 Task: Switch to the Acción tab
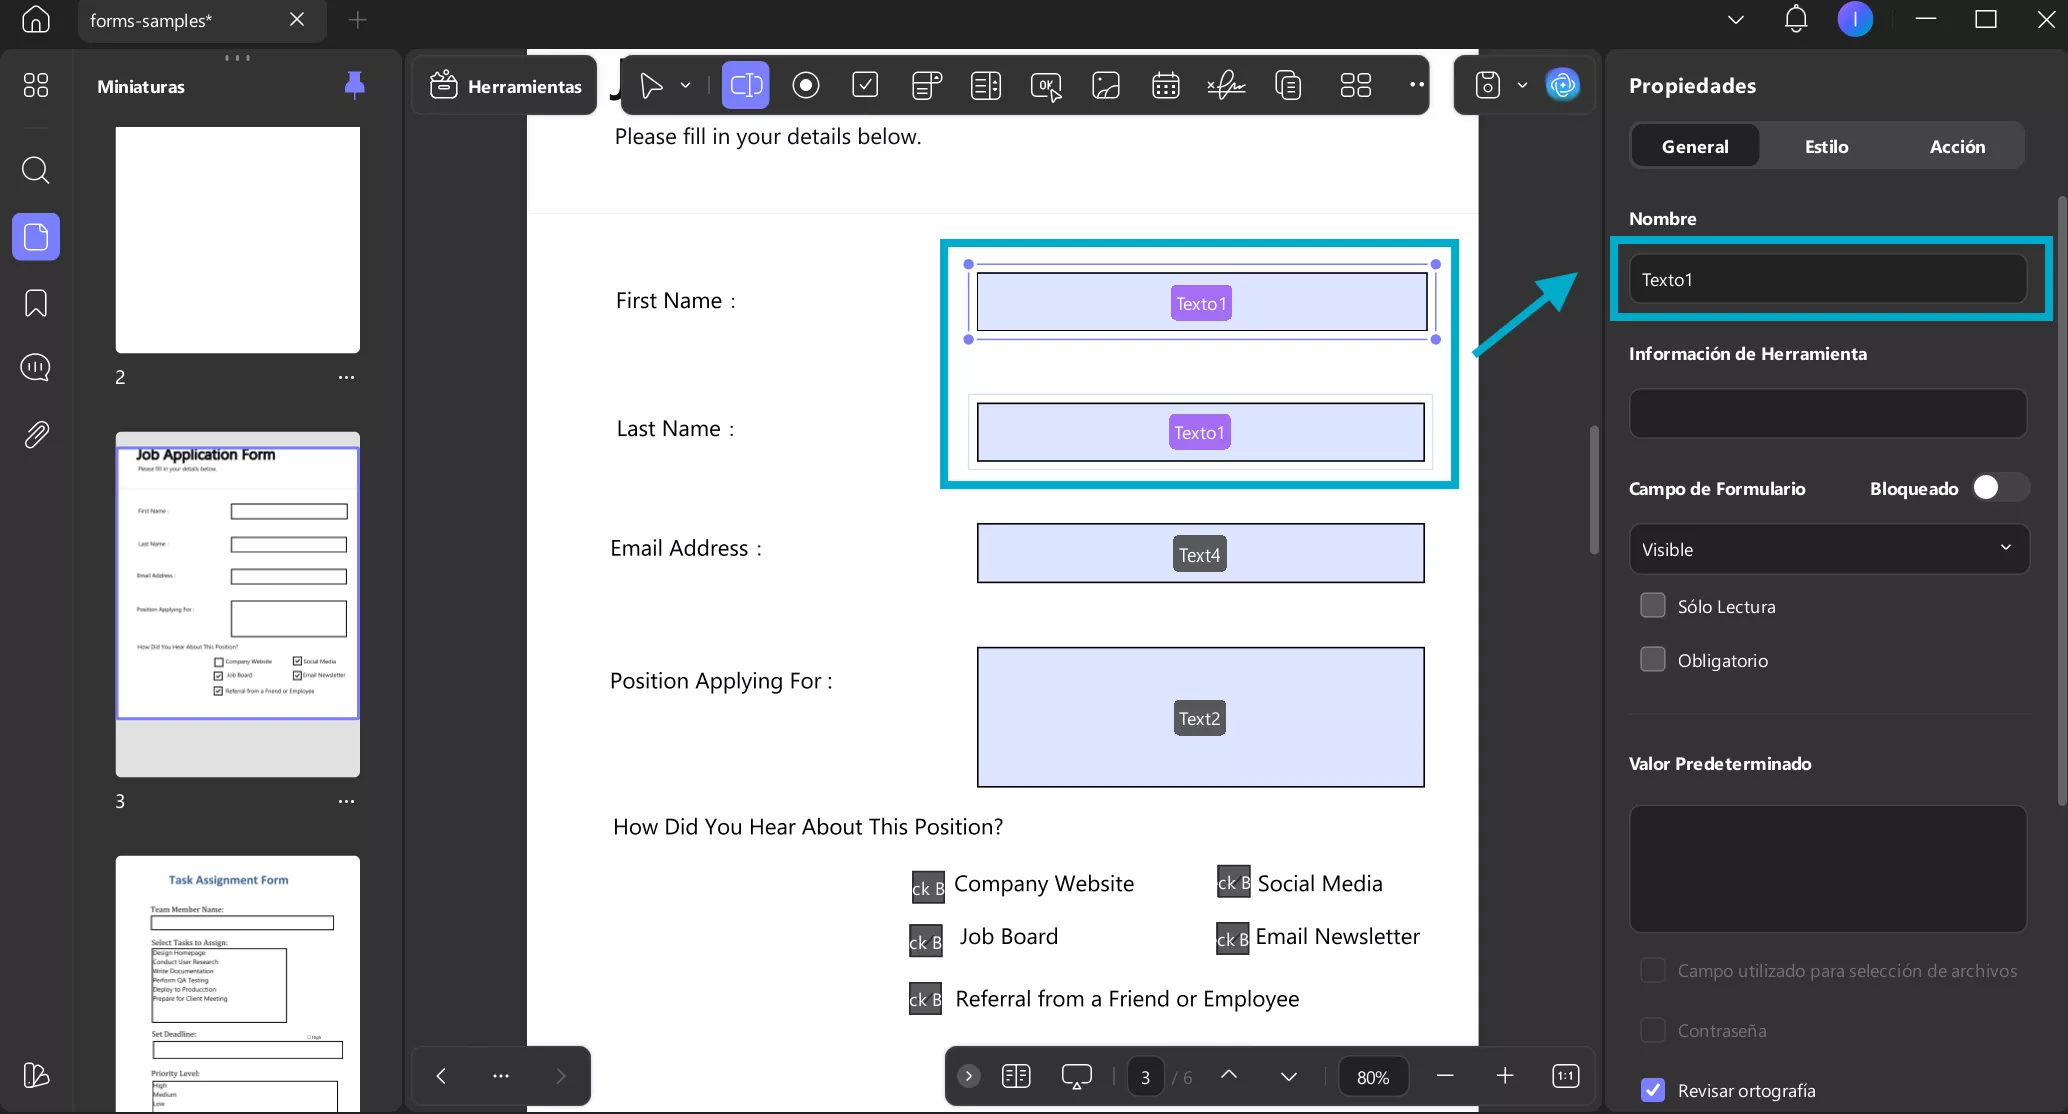coord(1957,146)
